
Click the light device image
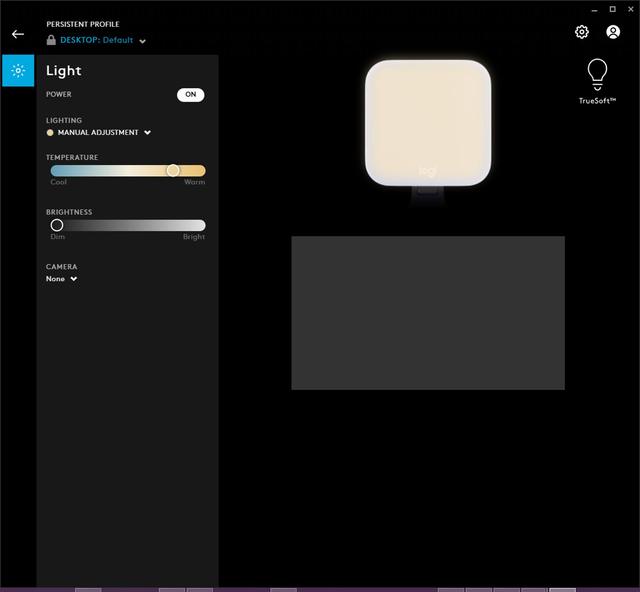pos(428,123)
